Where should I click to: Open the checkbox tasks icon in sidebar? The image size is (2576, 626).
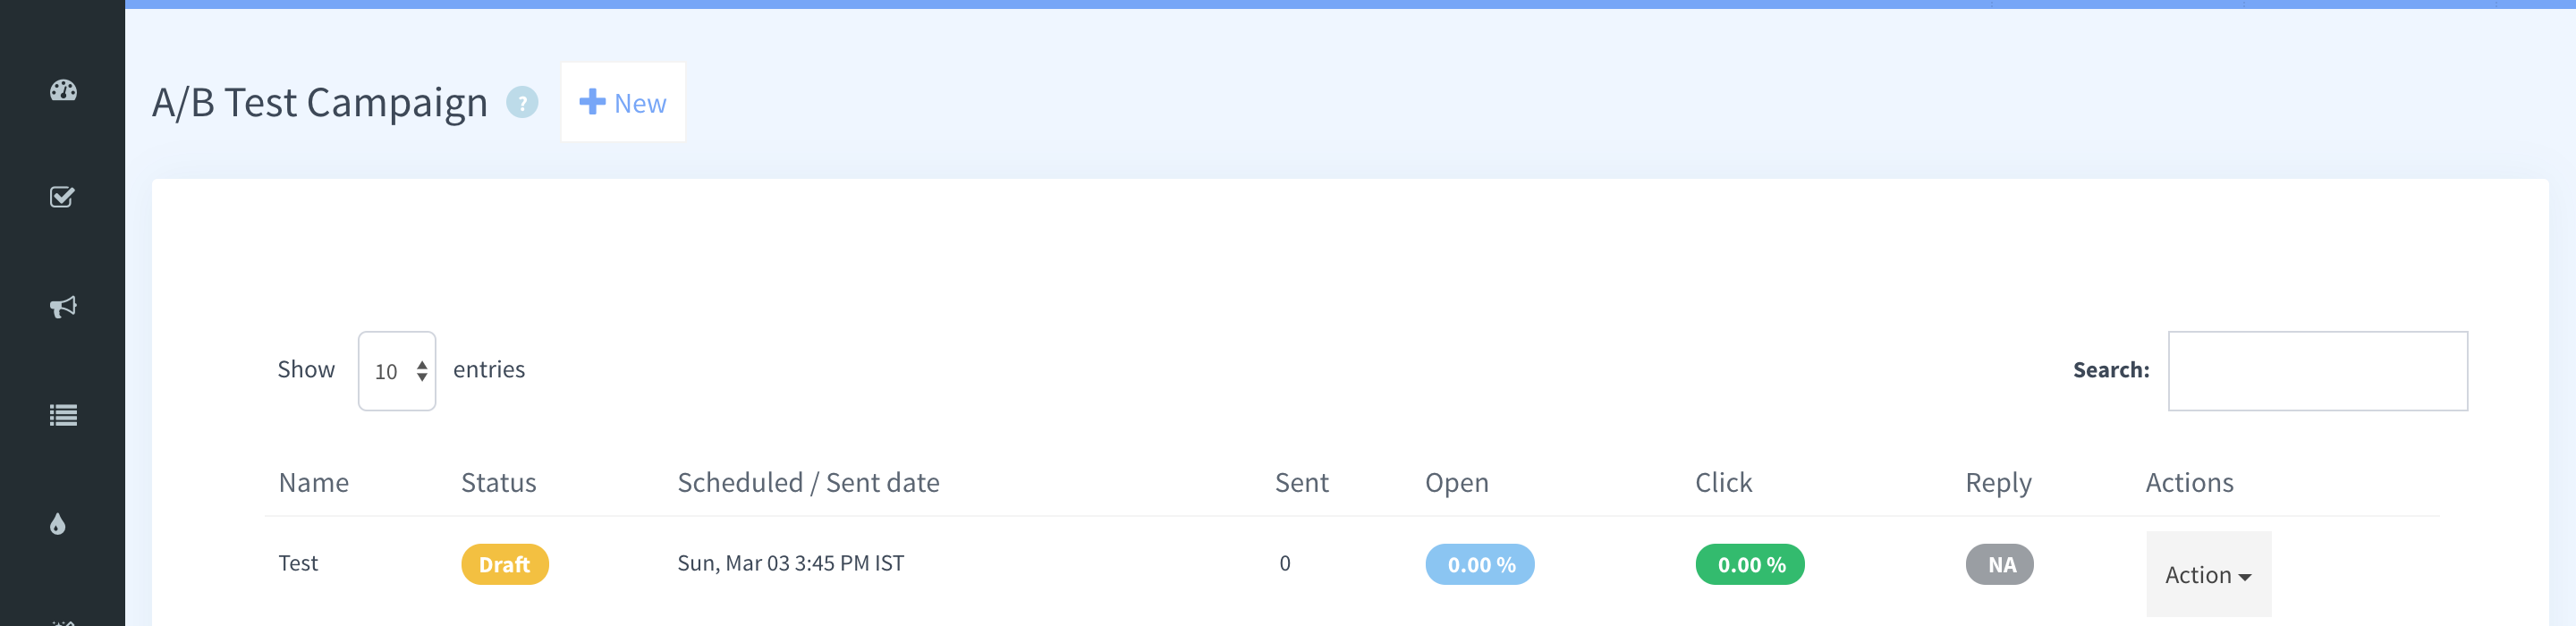(x=62, y=197)
